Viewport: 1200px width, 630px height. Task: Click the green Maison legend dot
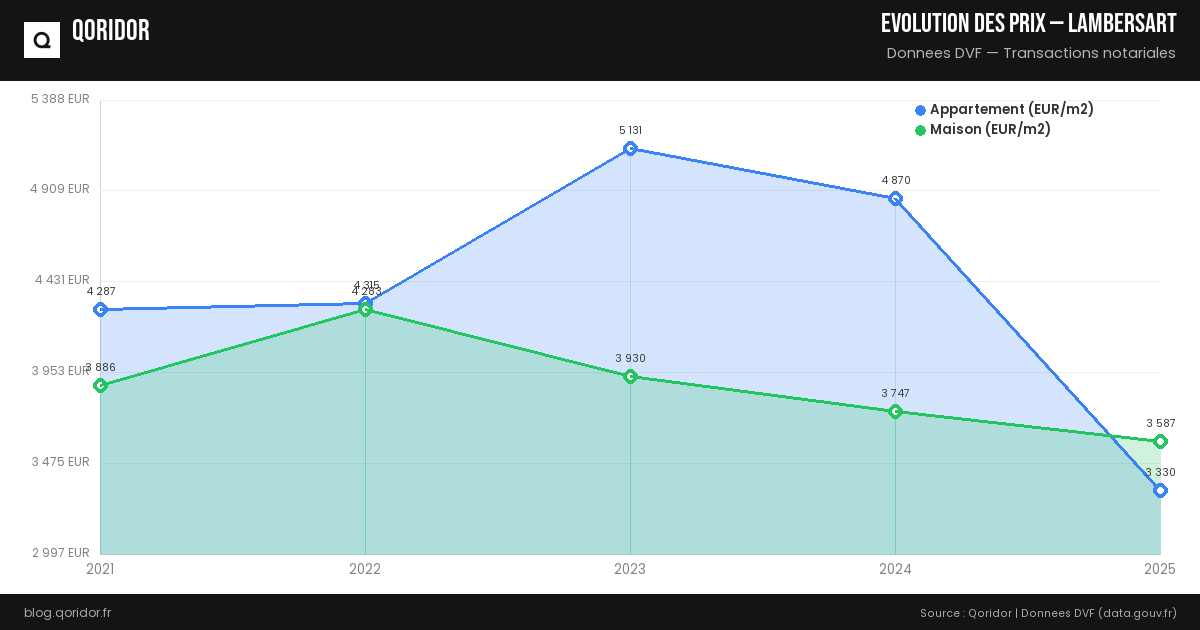click(x=921, y=130)
